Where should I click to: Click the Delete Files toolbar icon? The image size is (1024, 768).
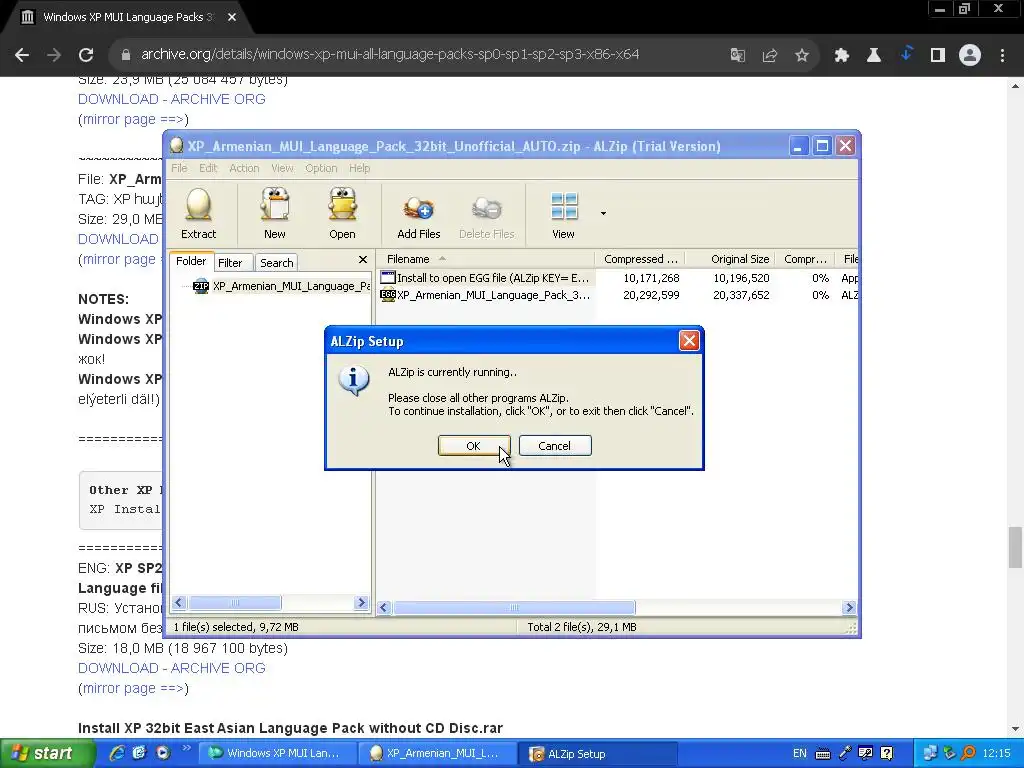click(x=487, y=209)
